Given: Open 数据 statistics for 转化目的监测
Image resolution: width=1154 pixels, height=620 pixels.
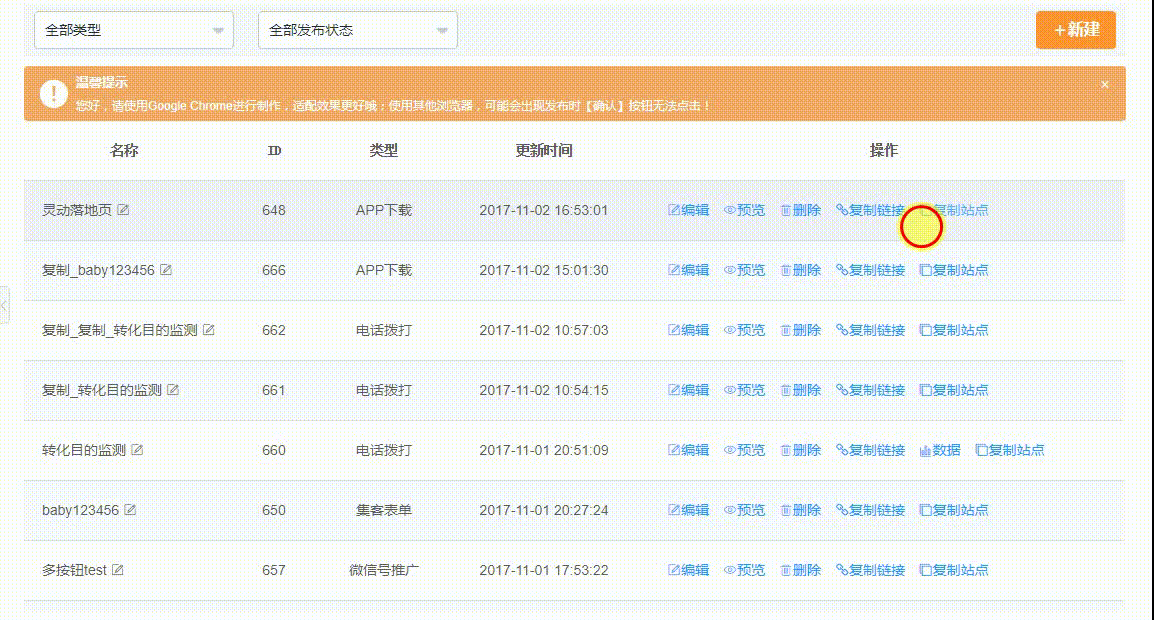Looking at the screenshot, I should coord(940,450).
